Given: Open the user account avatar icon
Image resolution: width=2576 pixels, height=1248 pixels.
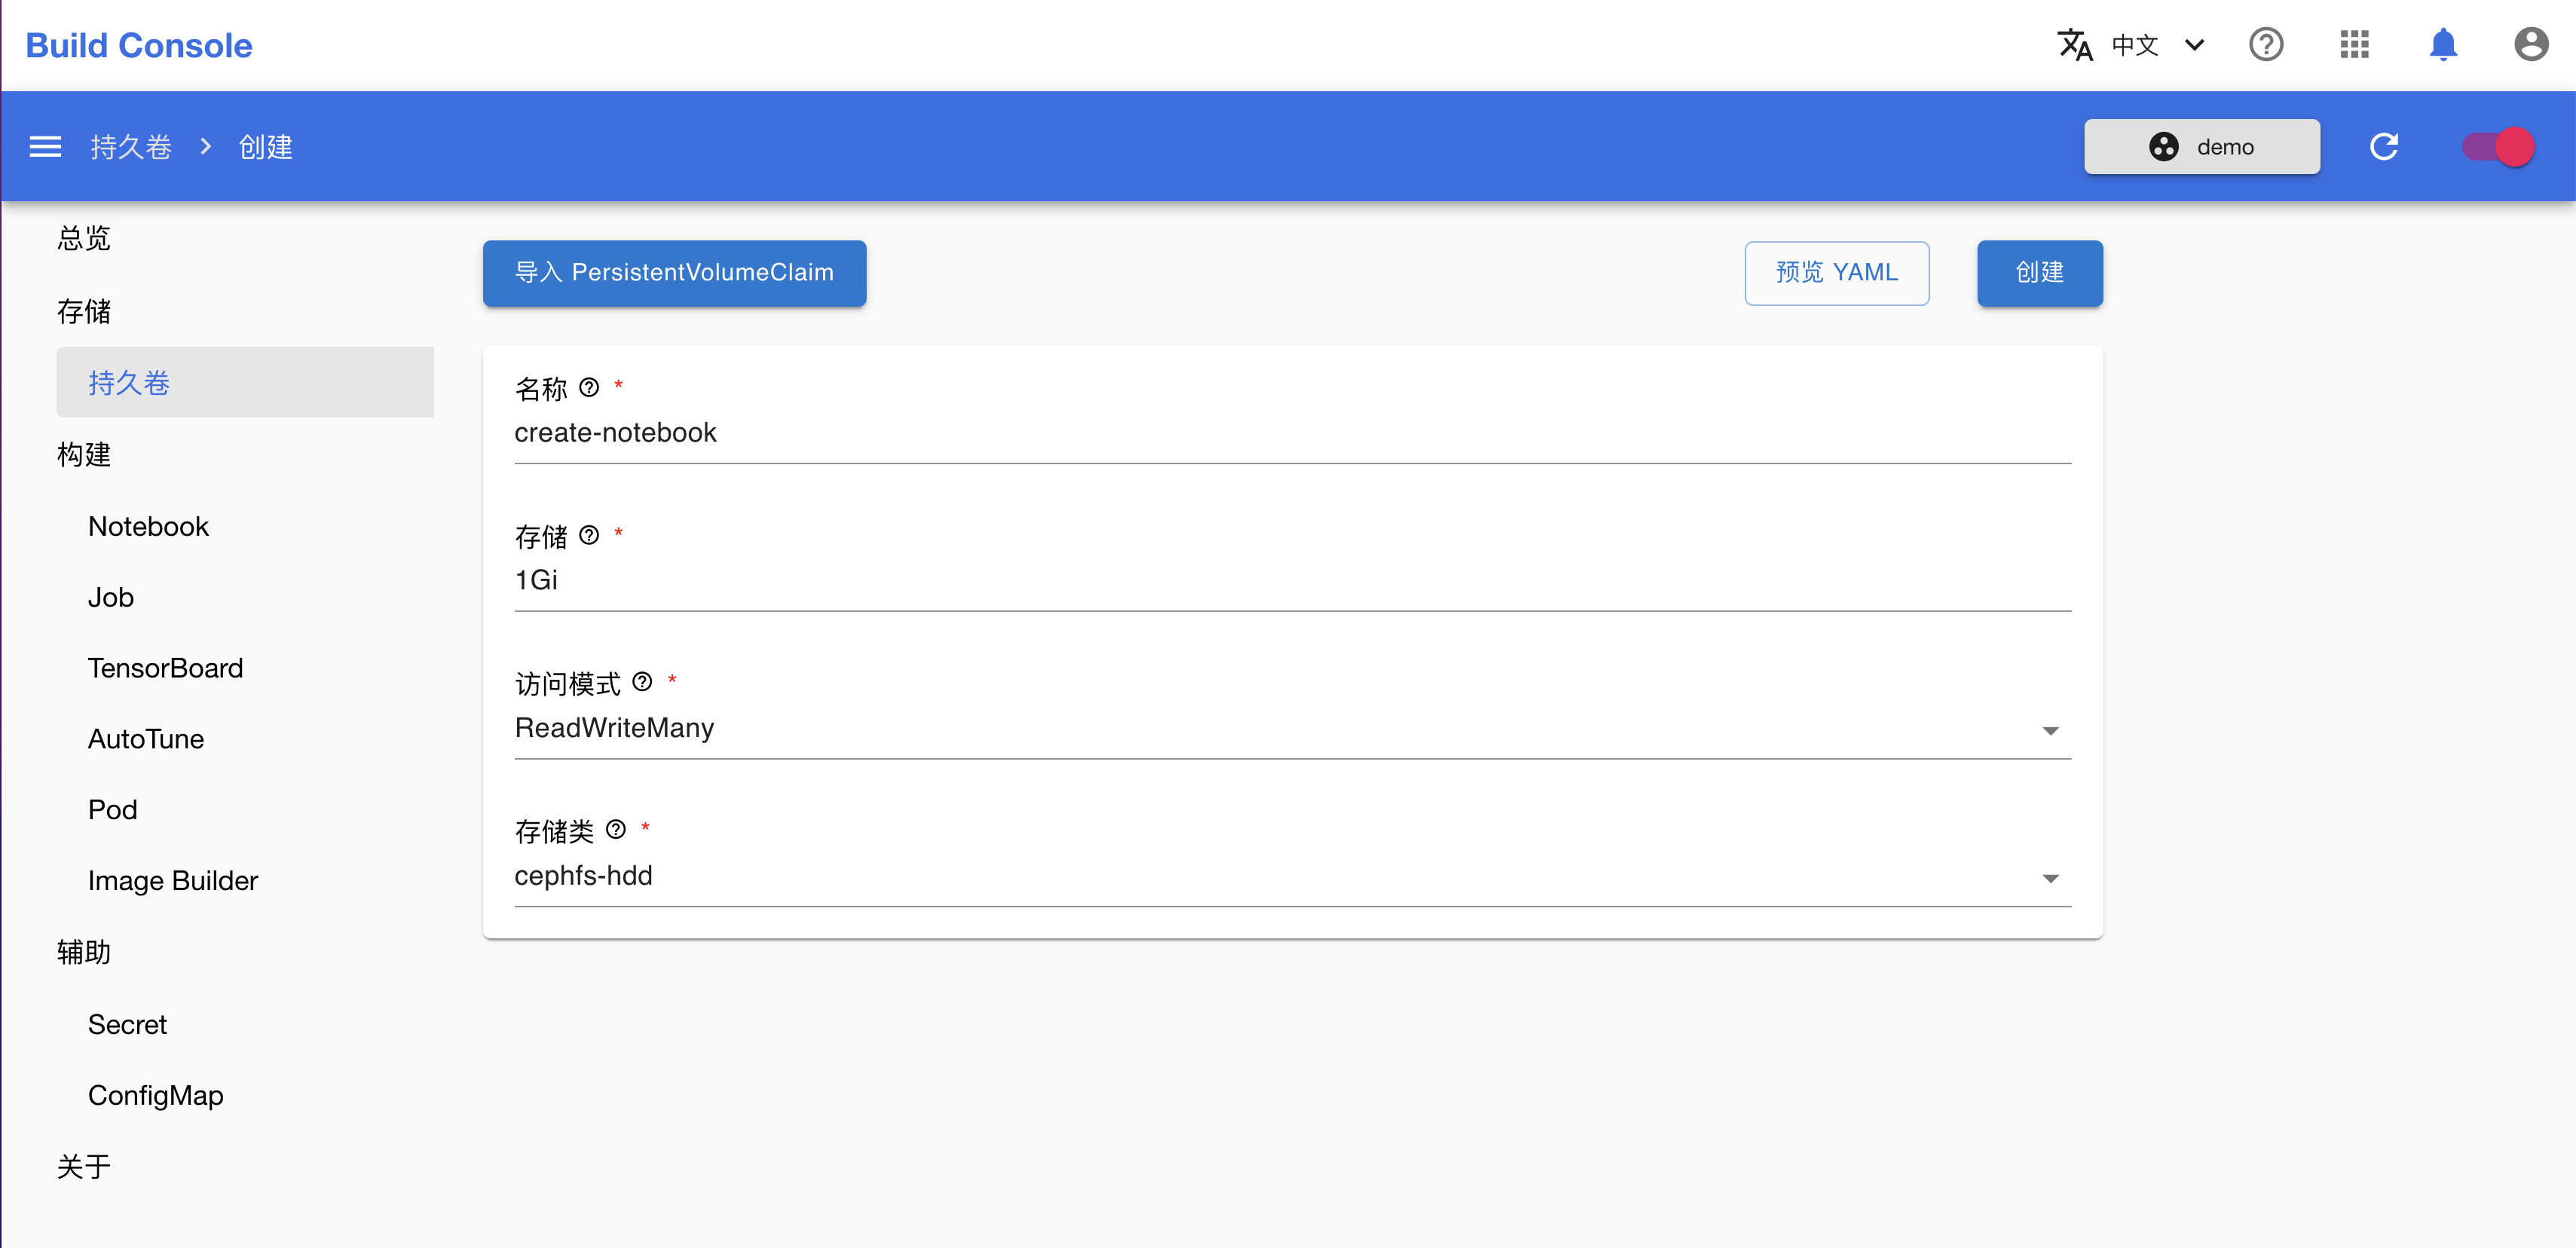Looking at the screenshot, I should click(x=2531, y=45).
